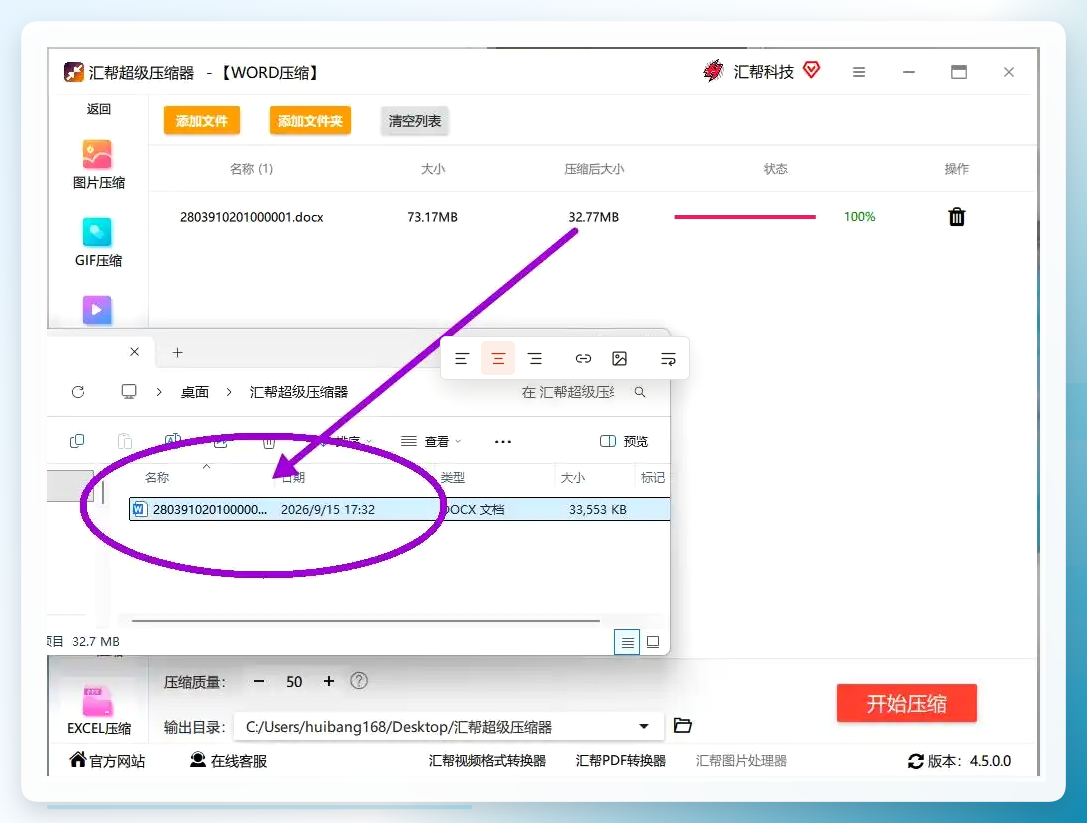
Task: Switch Explorer to large icons view
Action: pyautogui.click(x=652, y=642)
